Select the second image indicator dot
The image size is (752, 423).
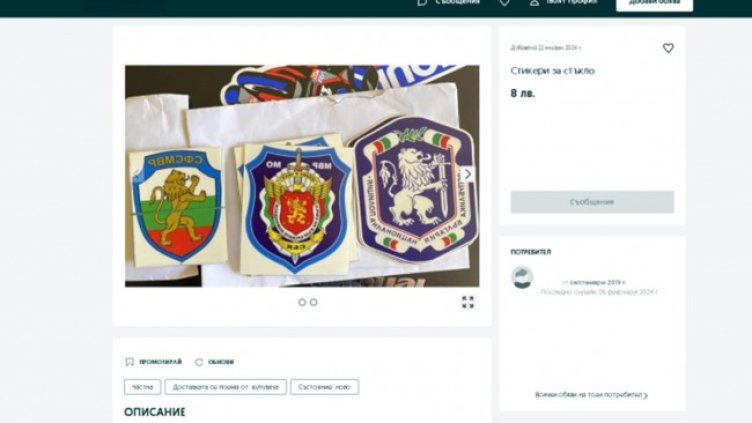click(314, 302)
